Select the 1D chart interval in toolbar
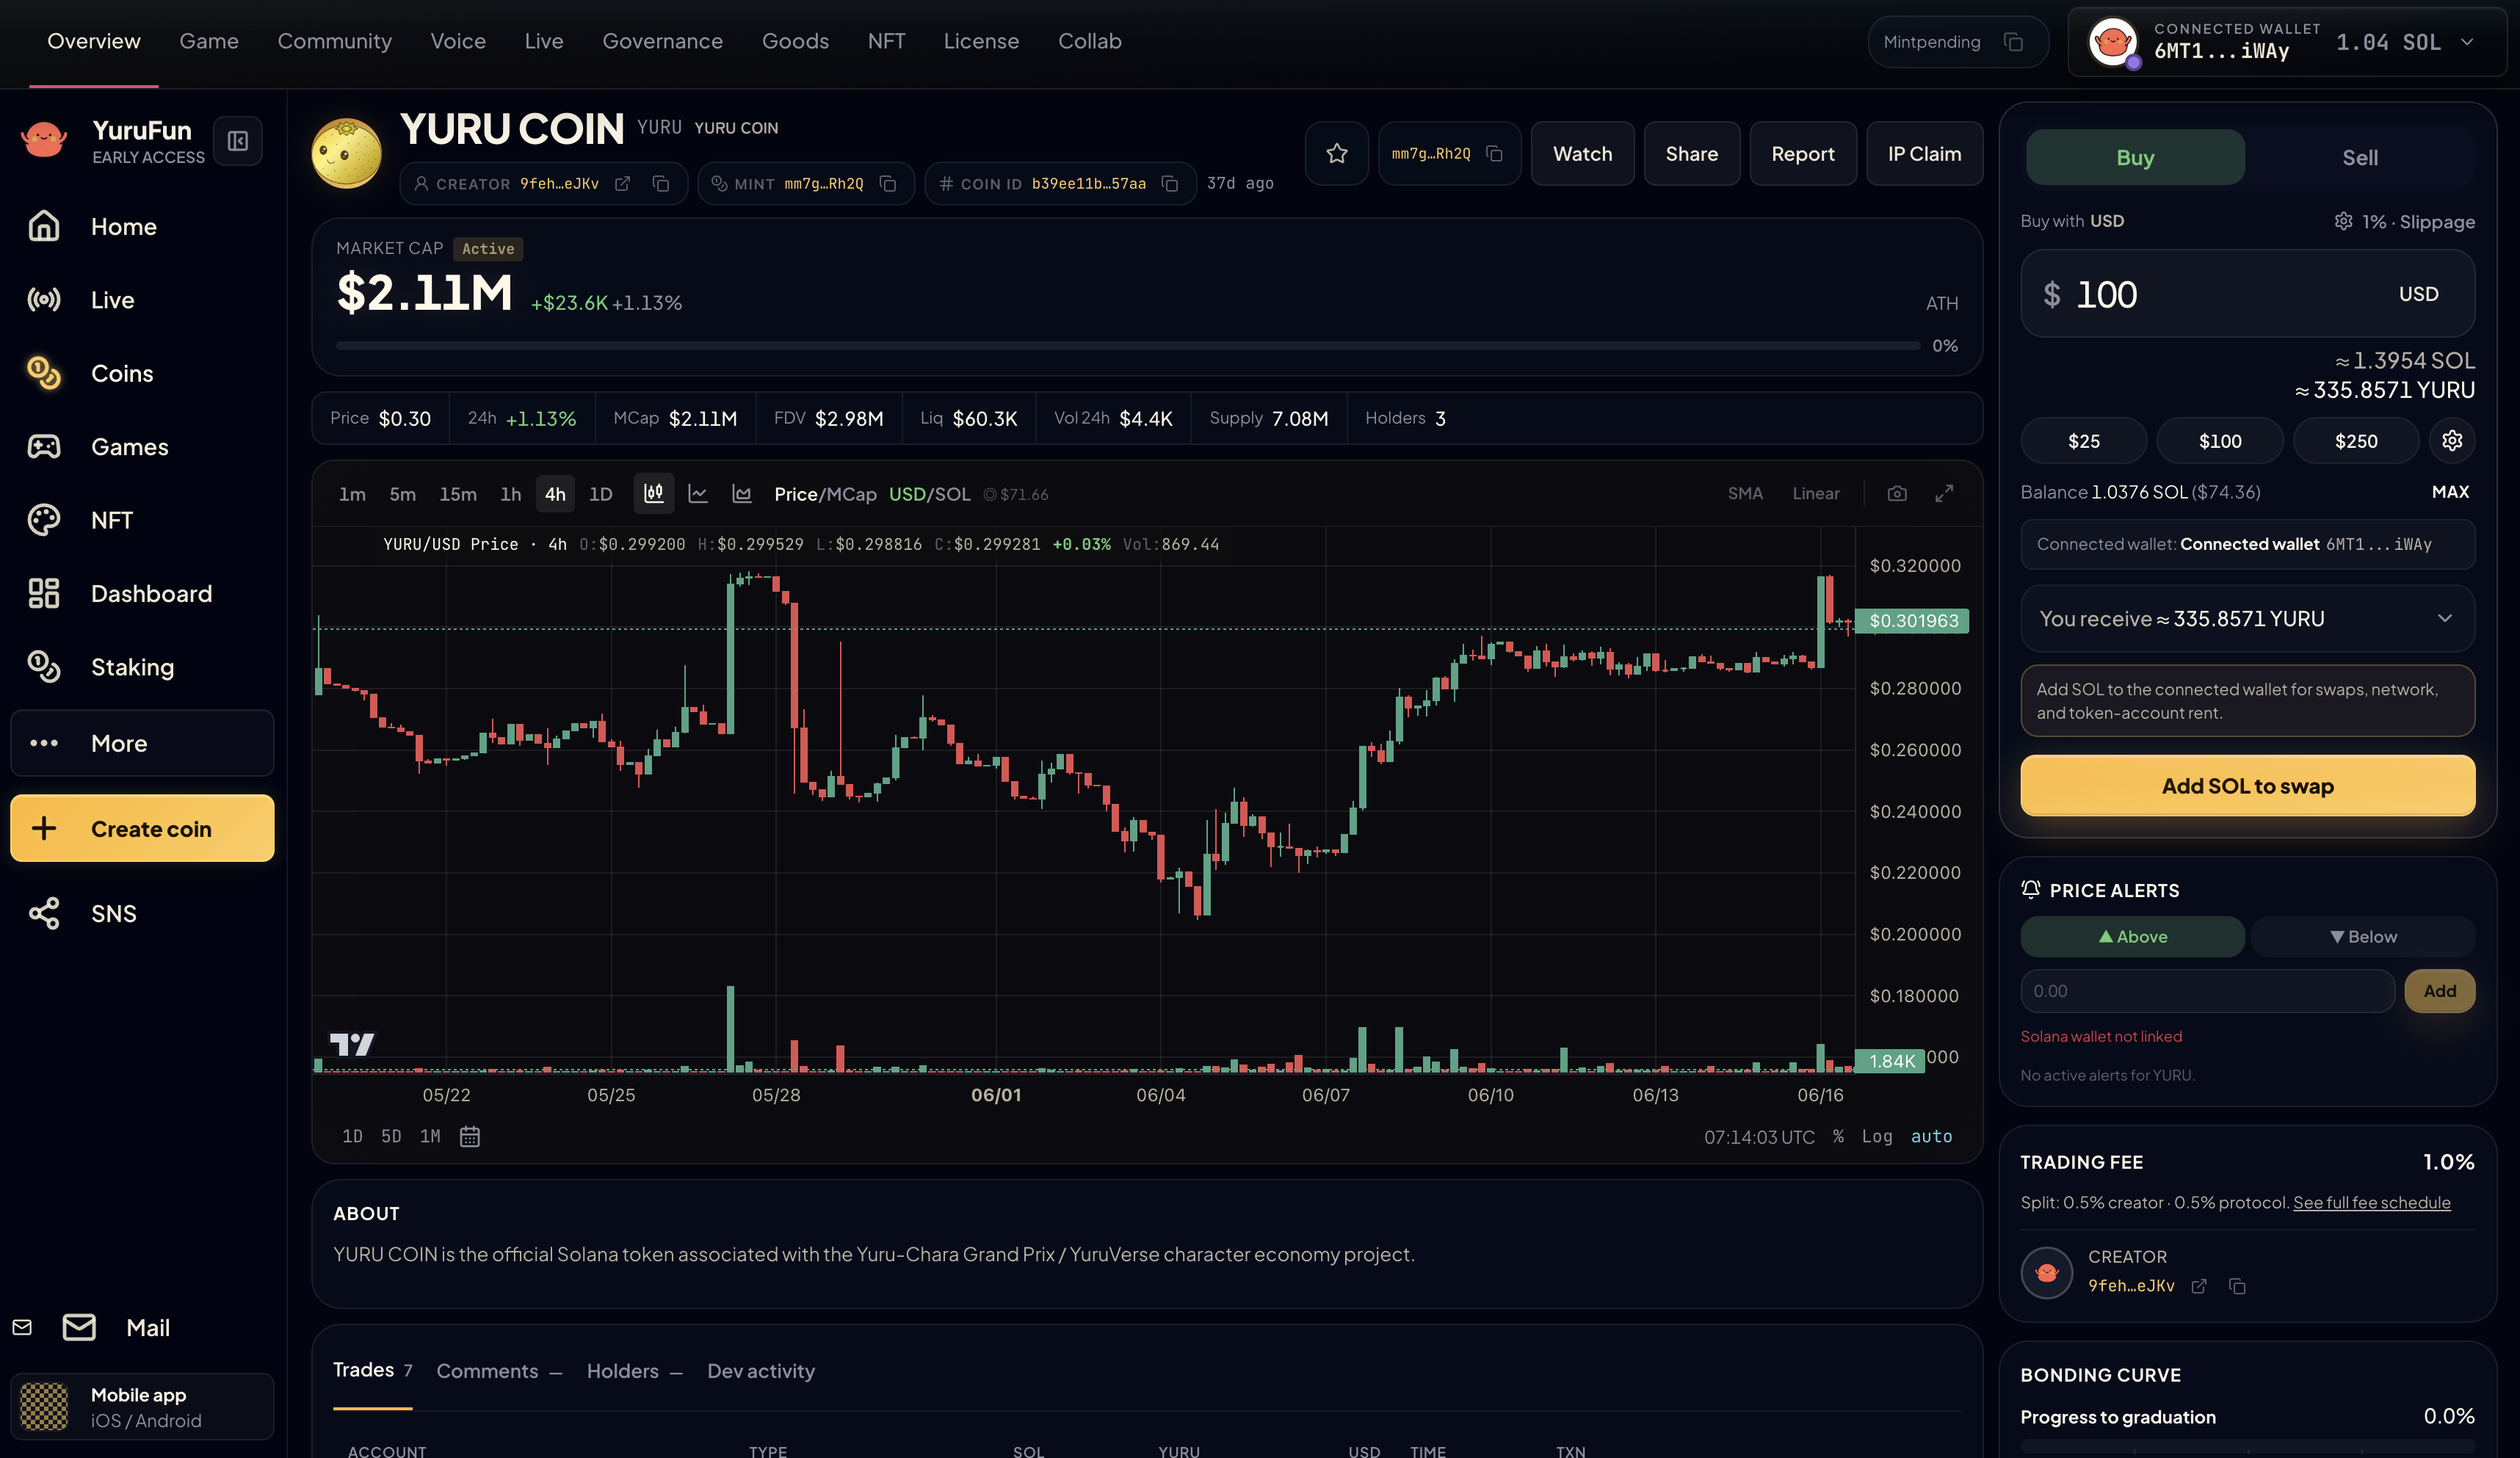This screenshot has width=2520, height=1458. coord(600,494)
